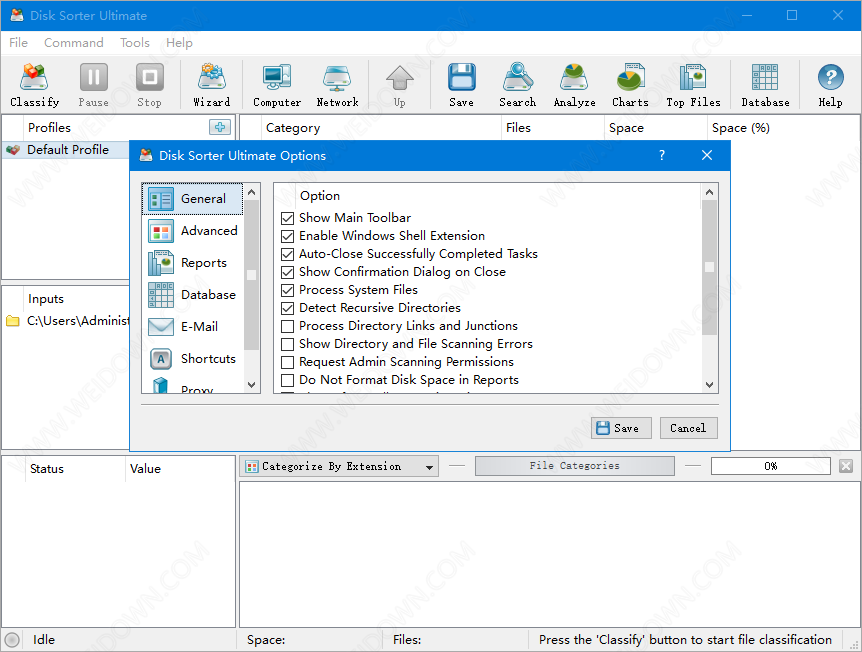862x652 pixels.
Task: Click the Stop toolbar icon
Action: tap(150, 85)
